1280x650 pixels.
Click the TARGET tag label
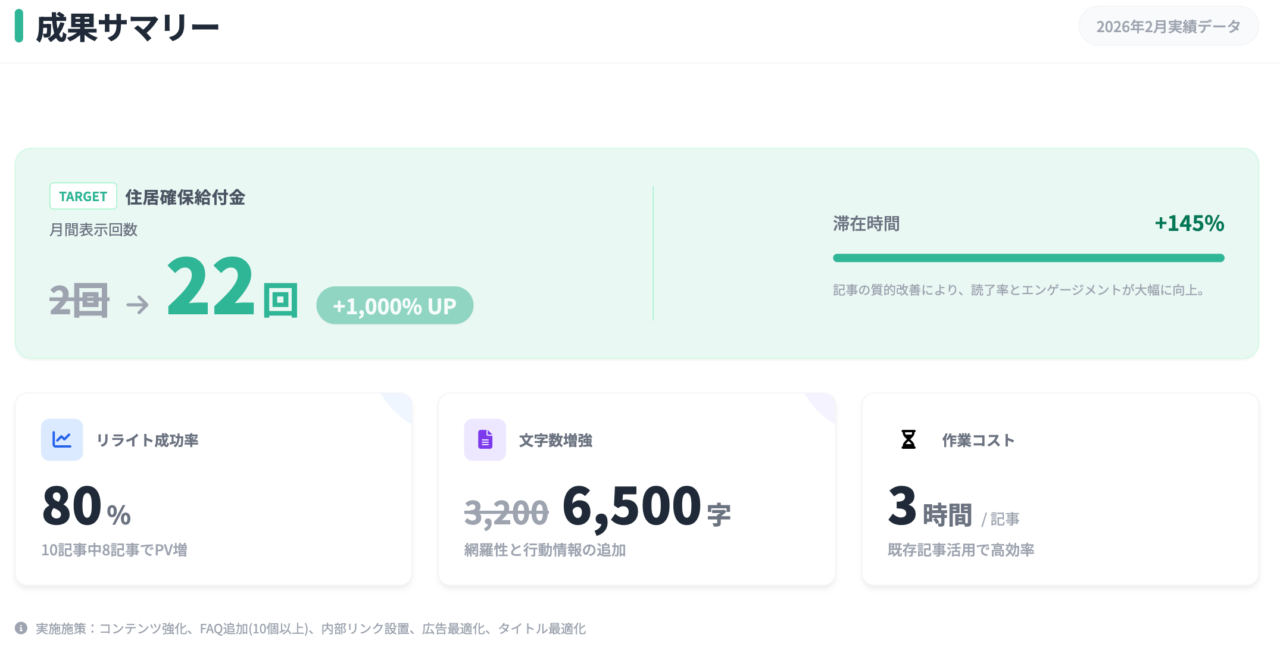83,197
